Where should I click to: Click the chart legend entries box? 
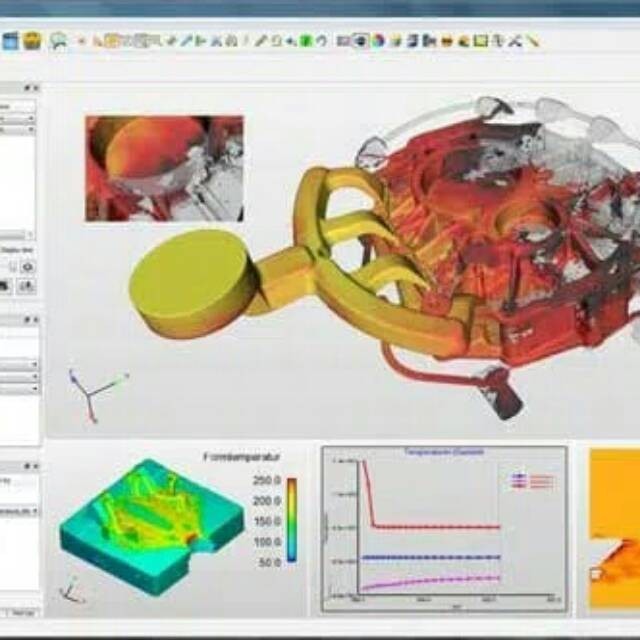[x=533, y=481]
